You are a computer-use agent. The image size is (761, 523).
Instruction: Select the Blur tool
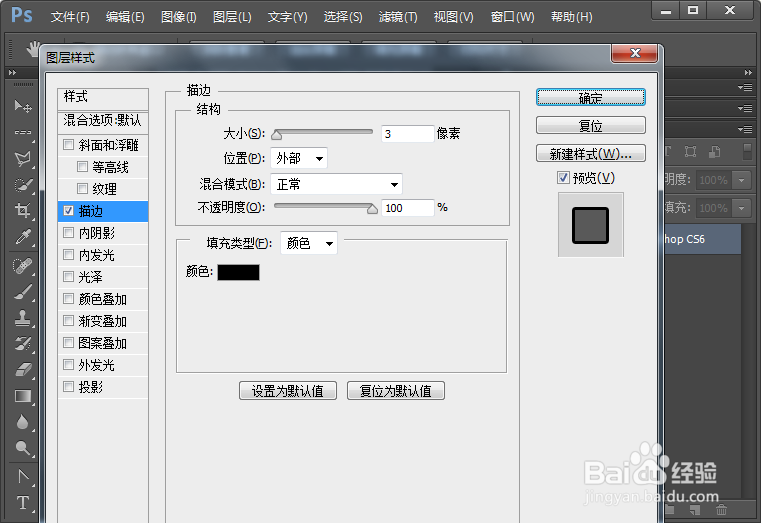coord(22,422)
